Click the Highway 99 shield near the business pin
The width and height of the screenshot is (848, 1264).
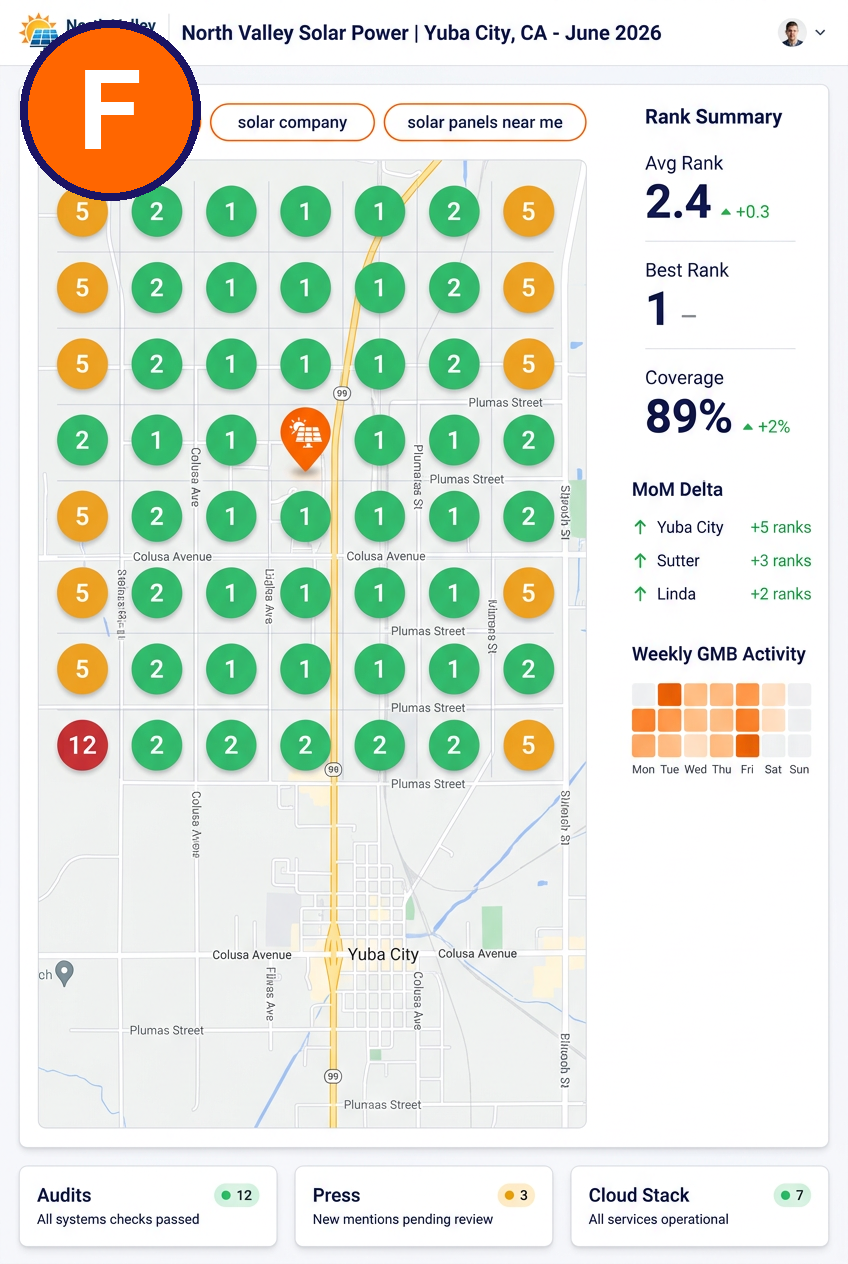[x=342, y=393]
